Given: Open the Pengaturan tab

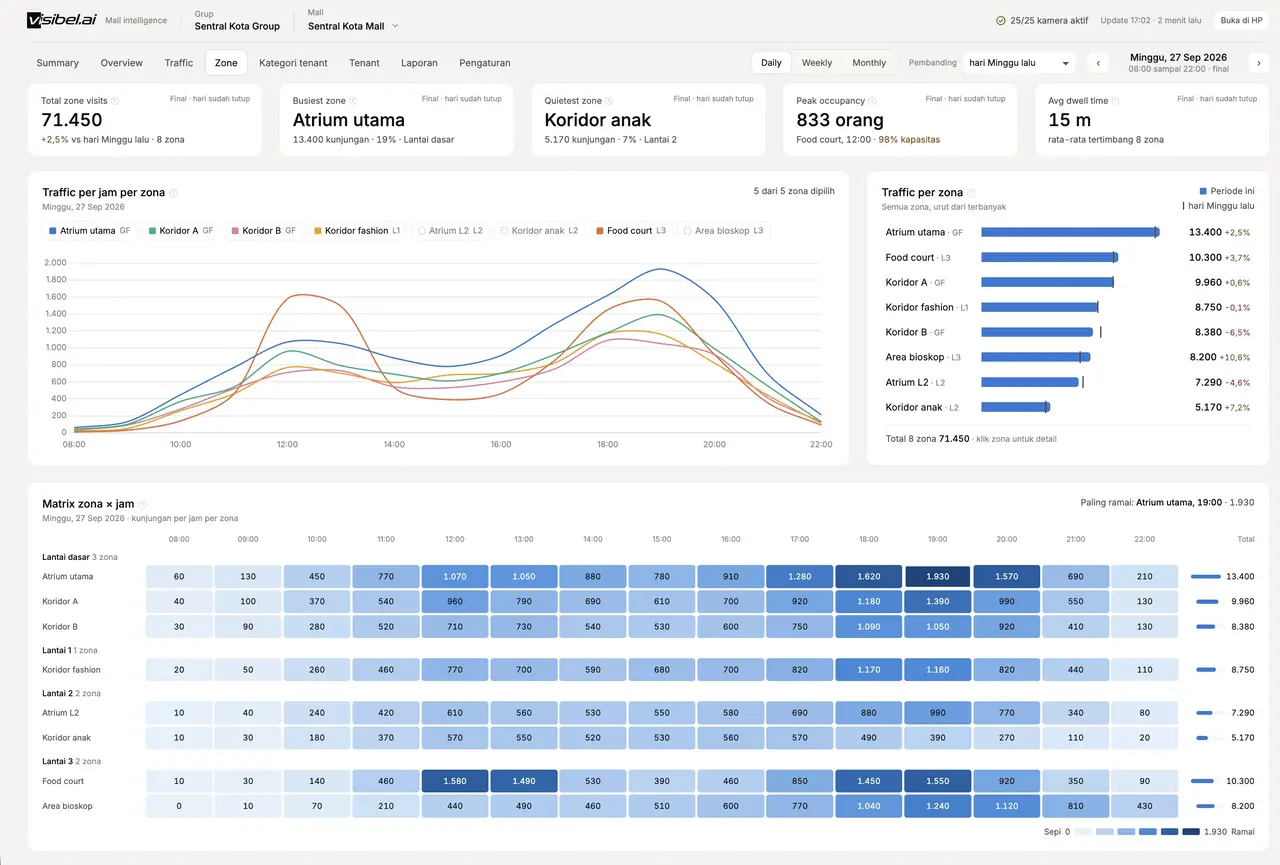Looking at the screenshot, I should [x=485, y=63].
